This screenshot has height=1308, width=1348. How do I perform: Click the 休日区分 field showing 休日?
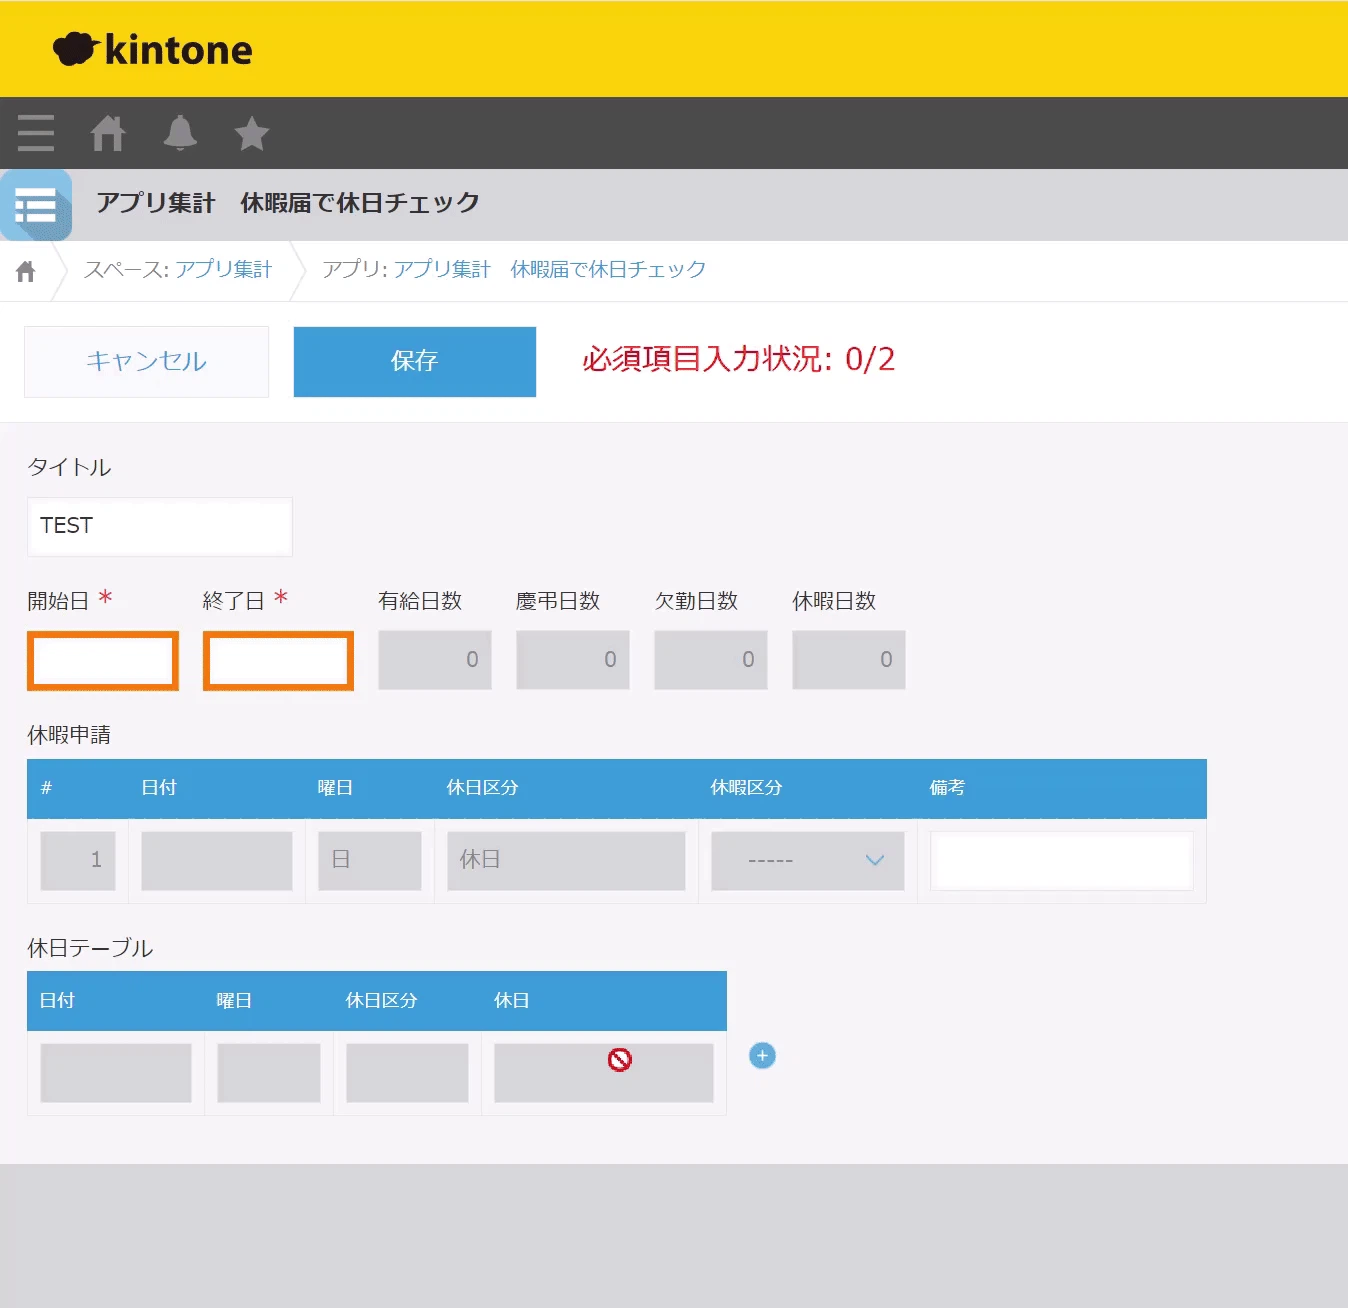point(566,860)
